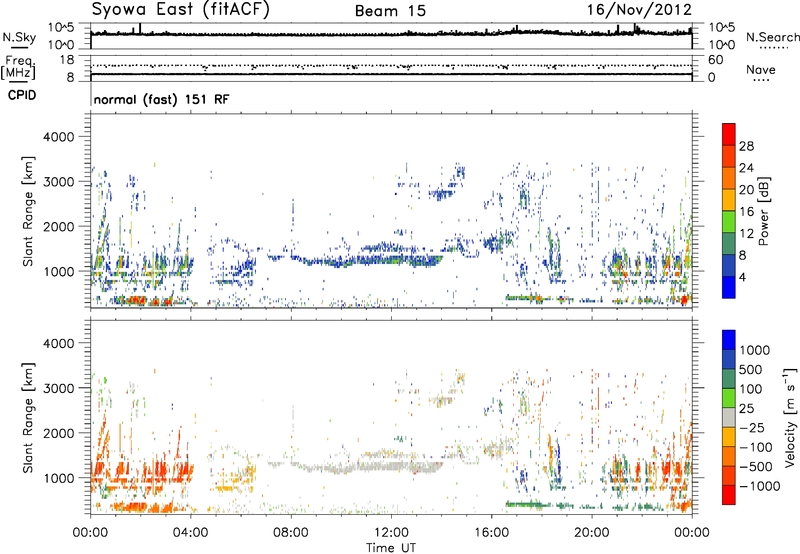Click the 'Time UT' axis label

[x=391, y=548]
